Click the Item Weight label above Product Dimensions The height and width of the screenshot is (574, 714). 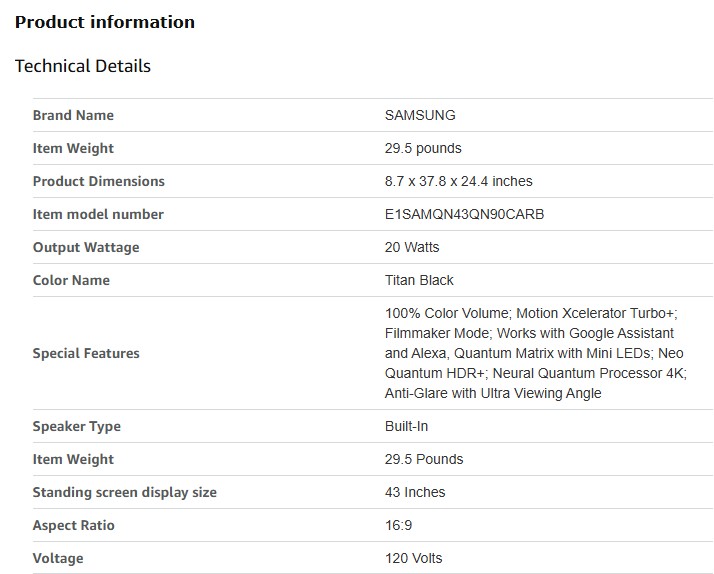point(73,148)
